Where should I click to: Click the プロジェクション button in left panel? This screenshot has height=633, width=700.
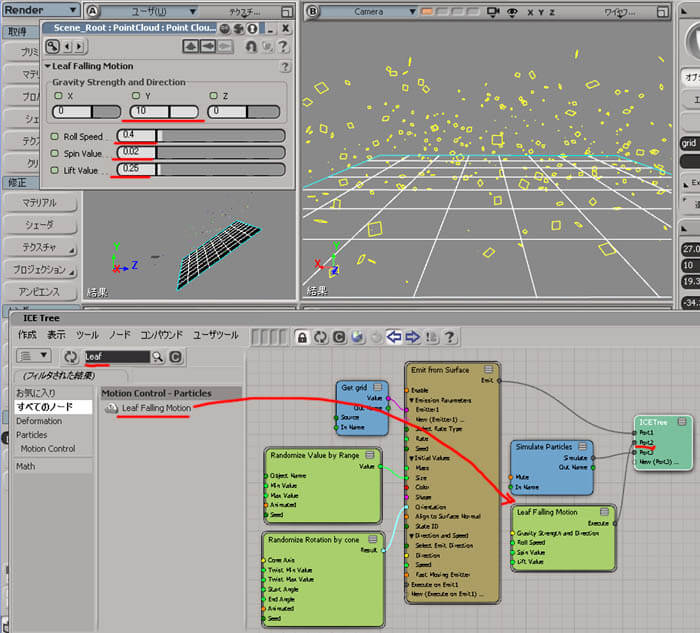coord(39,270)
